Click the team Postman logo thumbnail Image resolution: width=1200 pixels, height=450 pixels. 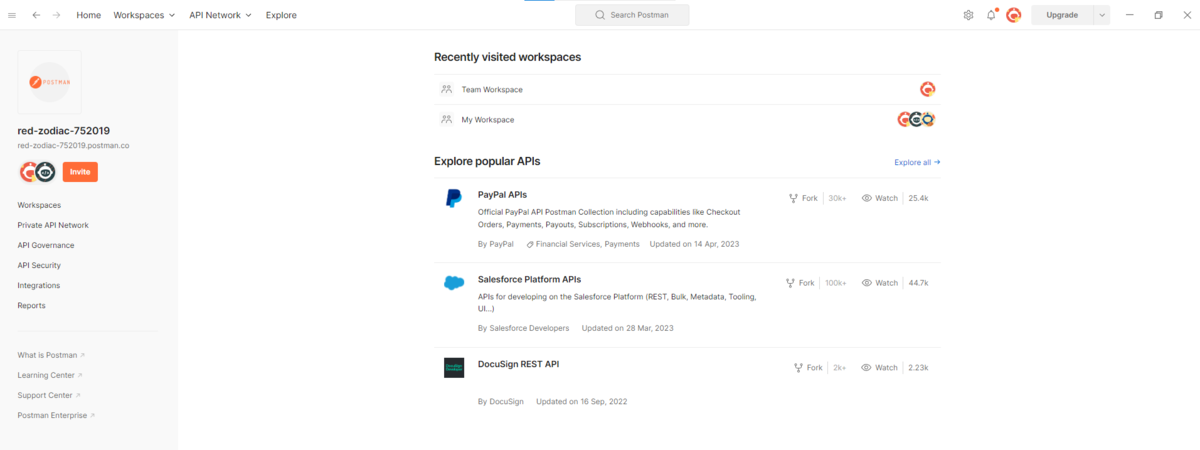49,82
